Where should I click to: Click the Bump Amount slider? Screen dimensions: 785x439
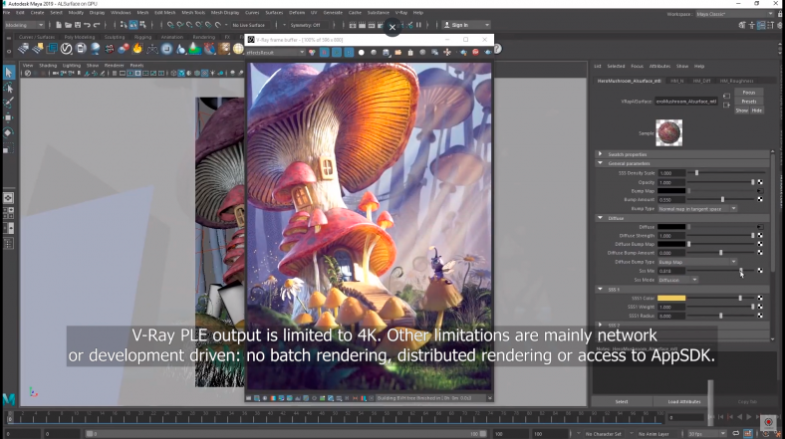coord(721,200)
